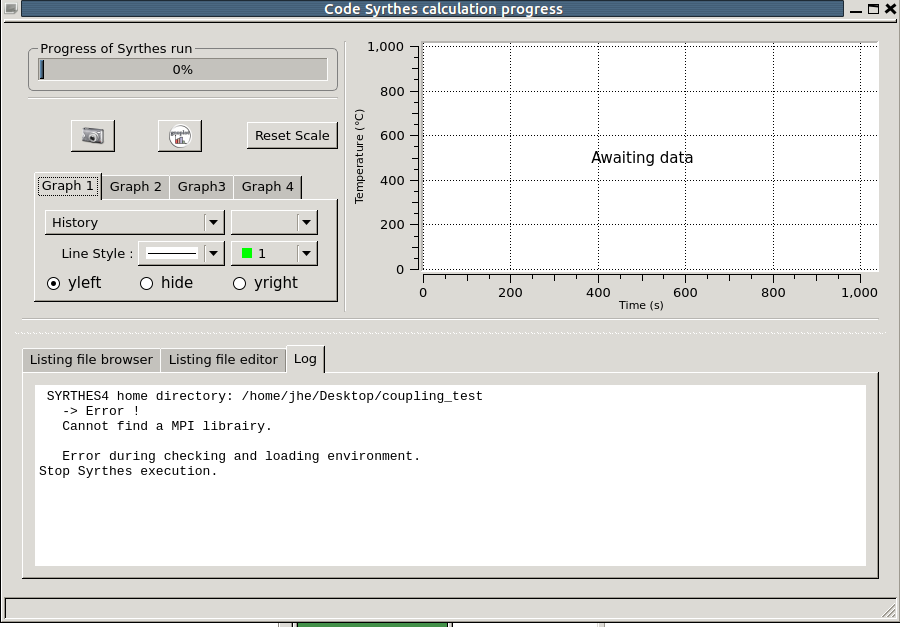Image resolution: width=900 pixels, height=627 pixels.
Task: Switch to the Graph 2 tab
Action: pyautogui.click(x=135, y=187)
